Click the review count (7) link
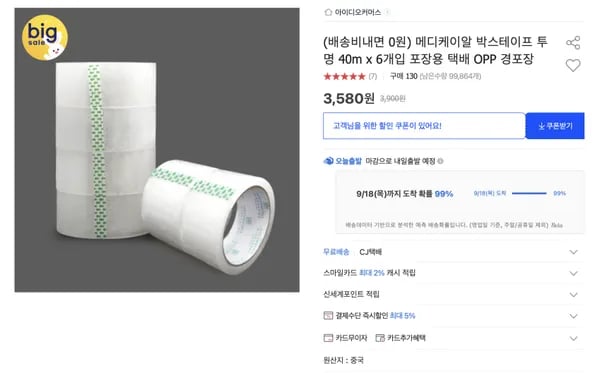Viewport: 600px width, 373px height. pos(373,77)
